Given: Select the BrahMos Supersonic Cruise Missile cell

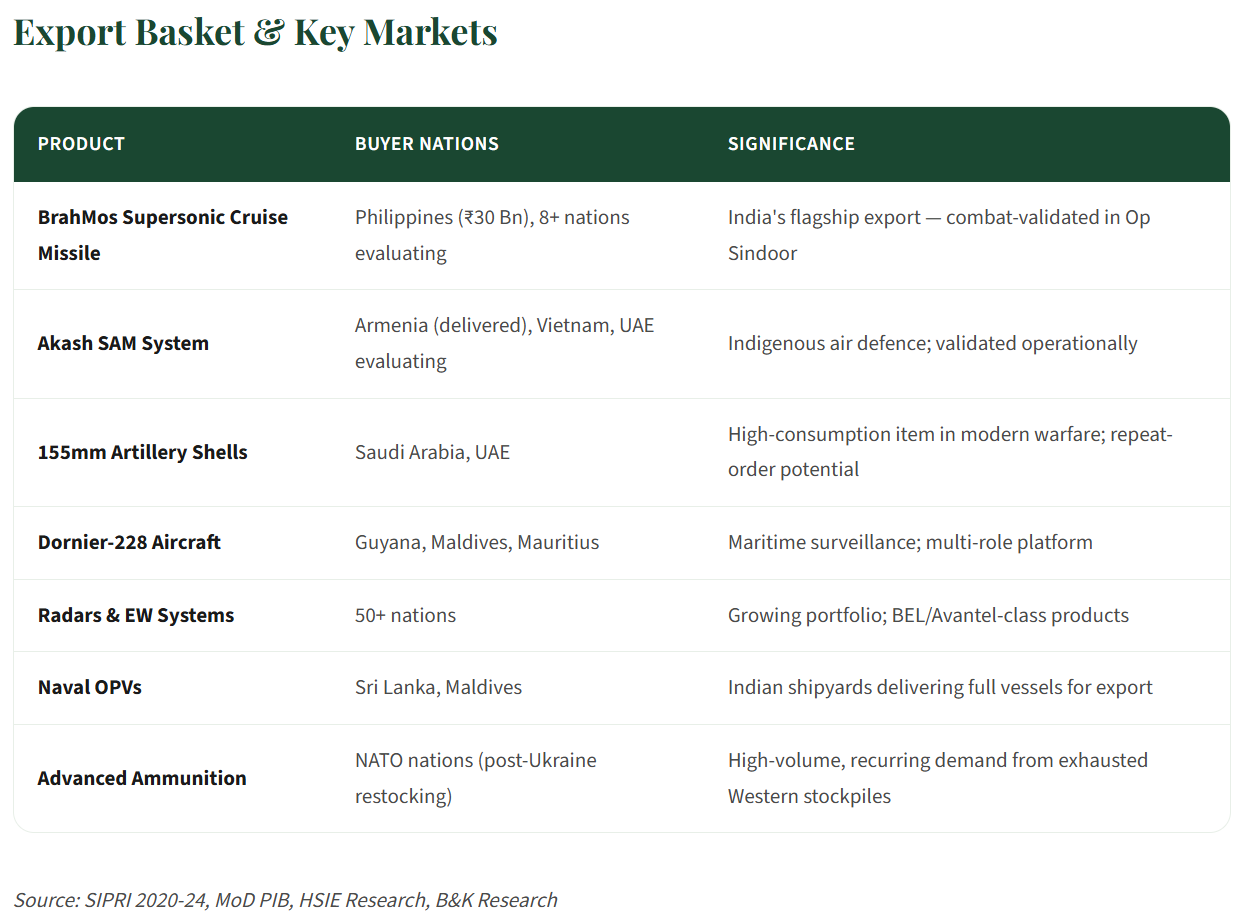Looking at the screenshot, I should click(x=162, y=235).
